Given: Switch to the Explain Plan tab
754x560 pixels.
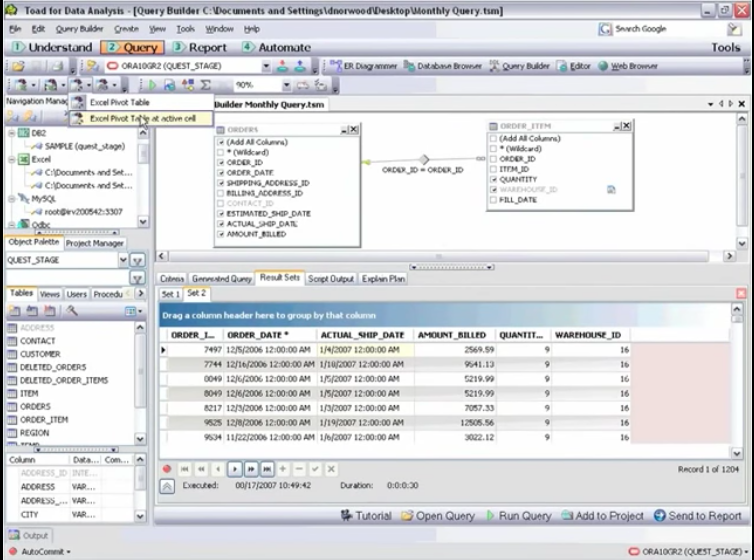Looking at the screenshot, I should (383, 279).
